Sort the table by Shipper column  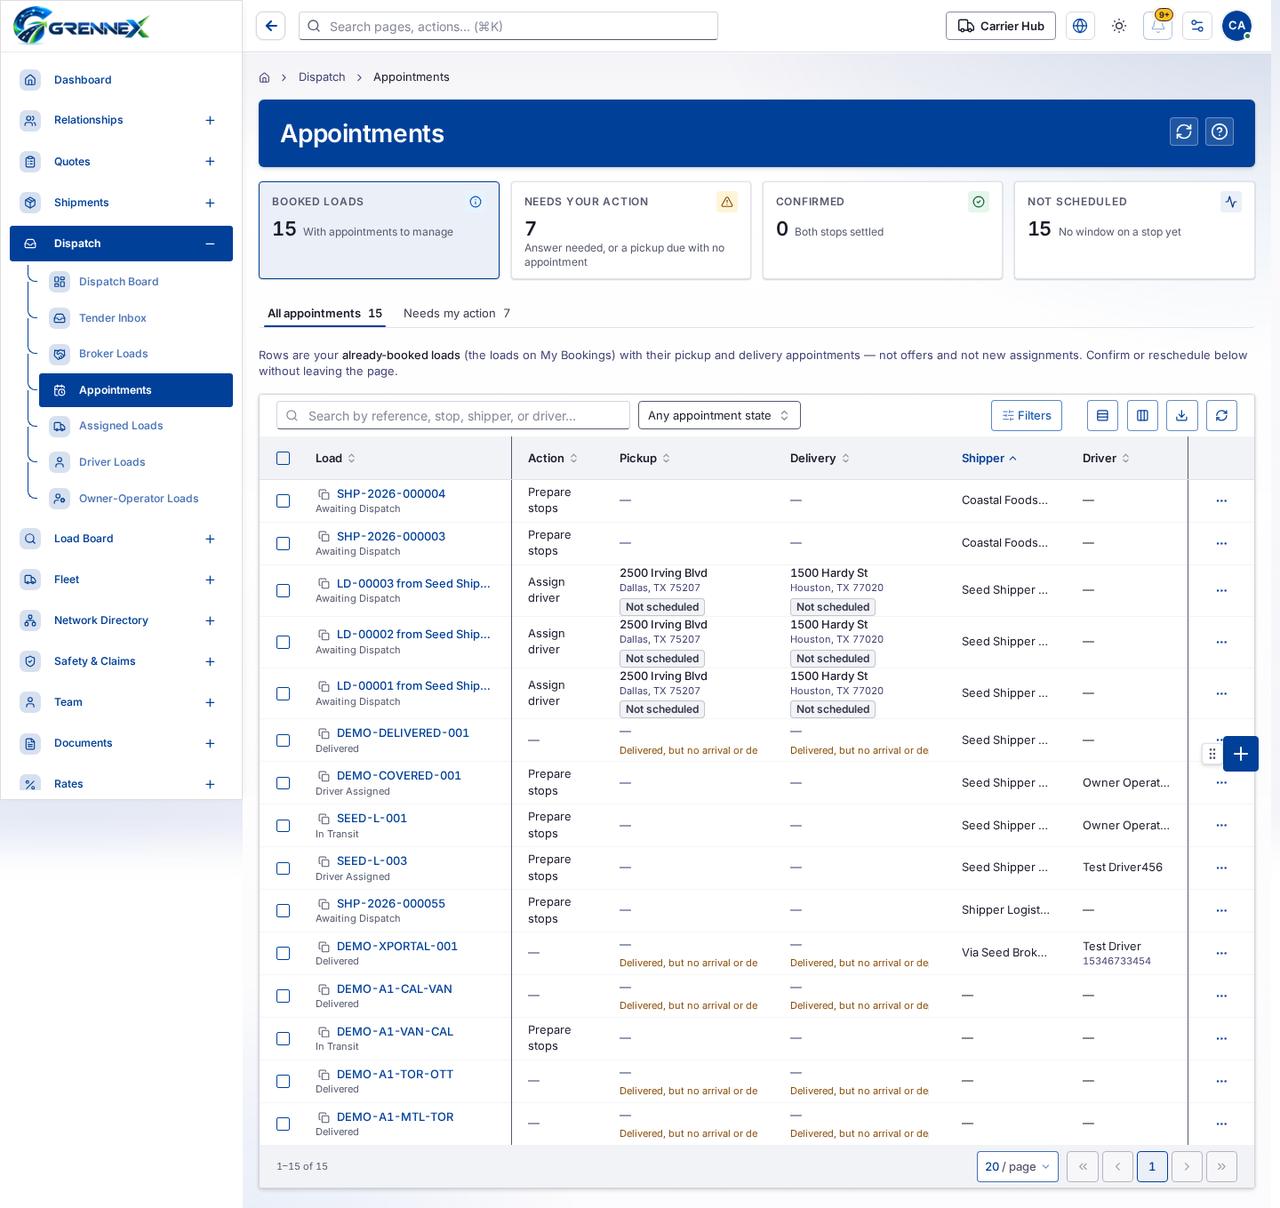(989, 458)
